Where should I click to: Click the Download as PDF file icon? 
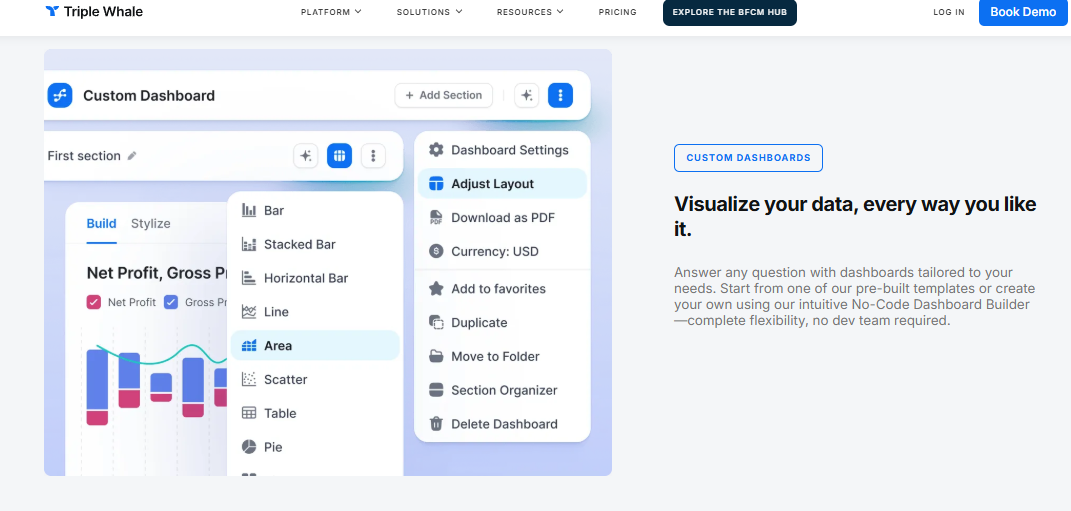pyautogui.click(x=436, y=218)
